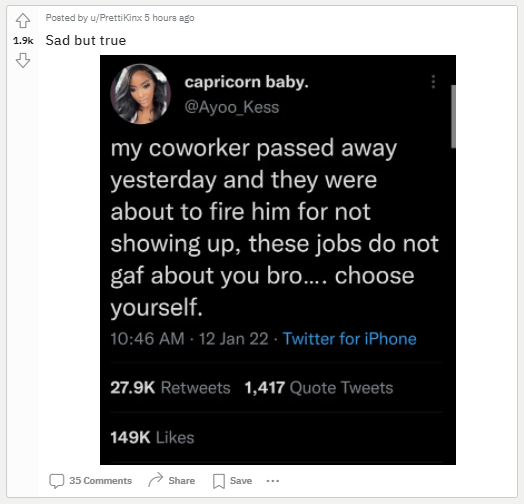The width and height of the screenshot is (524, 504).
Task: Click the bookmark save icon
Action: 219,481
